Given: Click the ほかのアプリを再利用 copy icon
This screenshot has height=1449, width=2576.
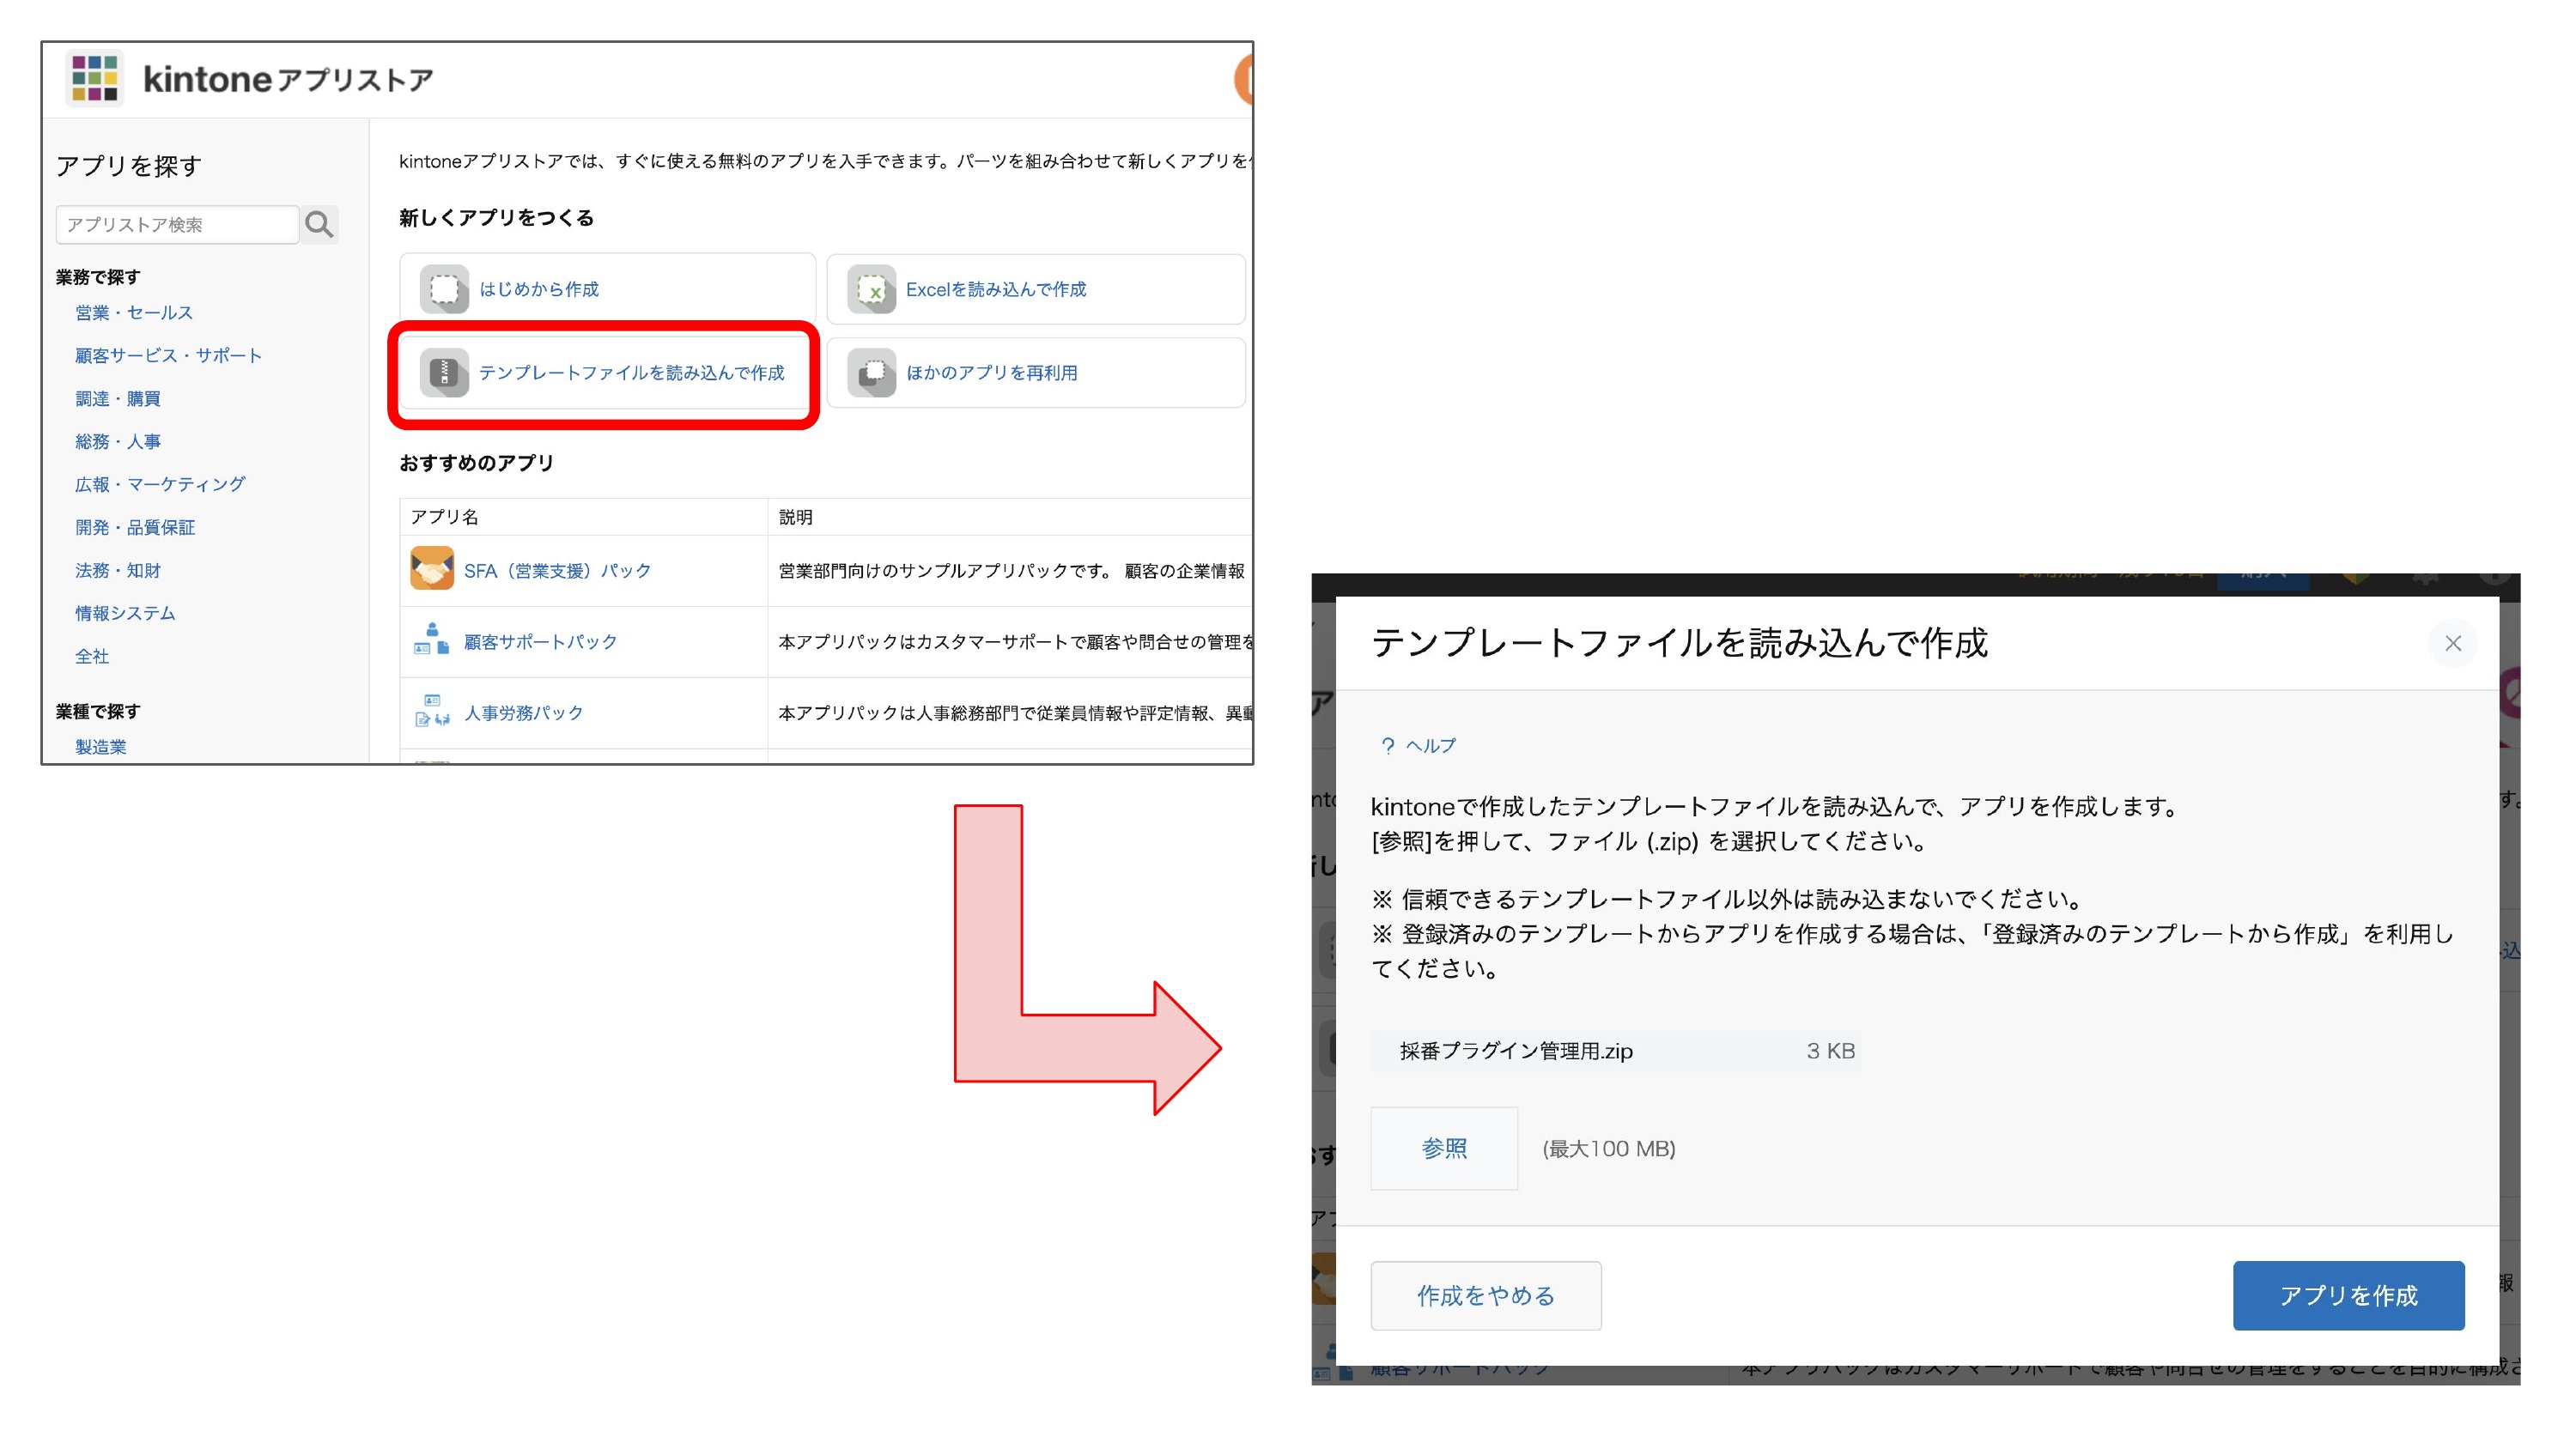Looking at the screenshot, I should pyautogui.click(x=872, y=372).
